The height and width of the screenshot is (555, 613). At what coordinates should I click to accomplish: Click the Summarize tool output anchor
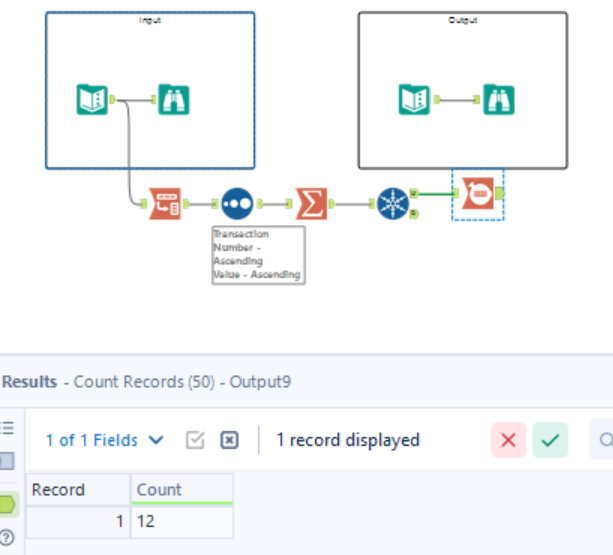click(x=332, y=204)
